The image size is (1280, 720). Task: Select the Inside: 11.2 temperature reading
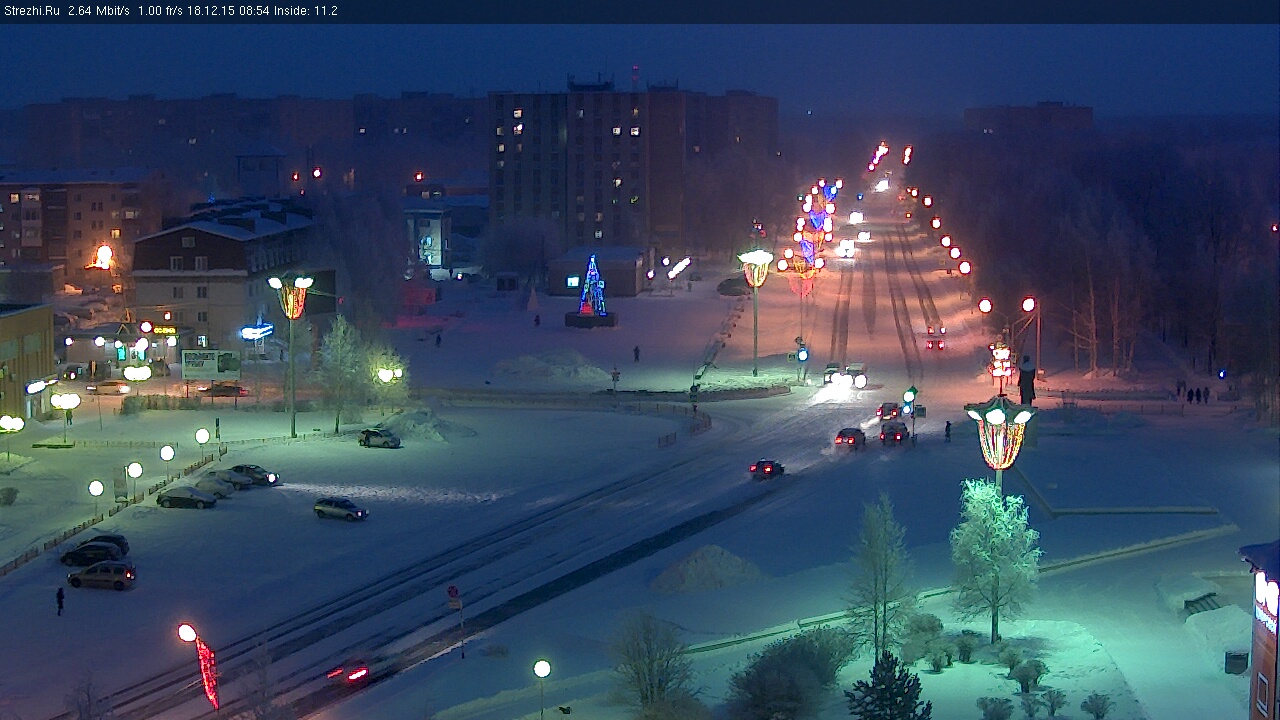coord(306,11)
